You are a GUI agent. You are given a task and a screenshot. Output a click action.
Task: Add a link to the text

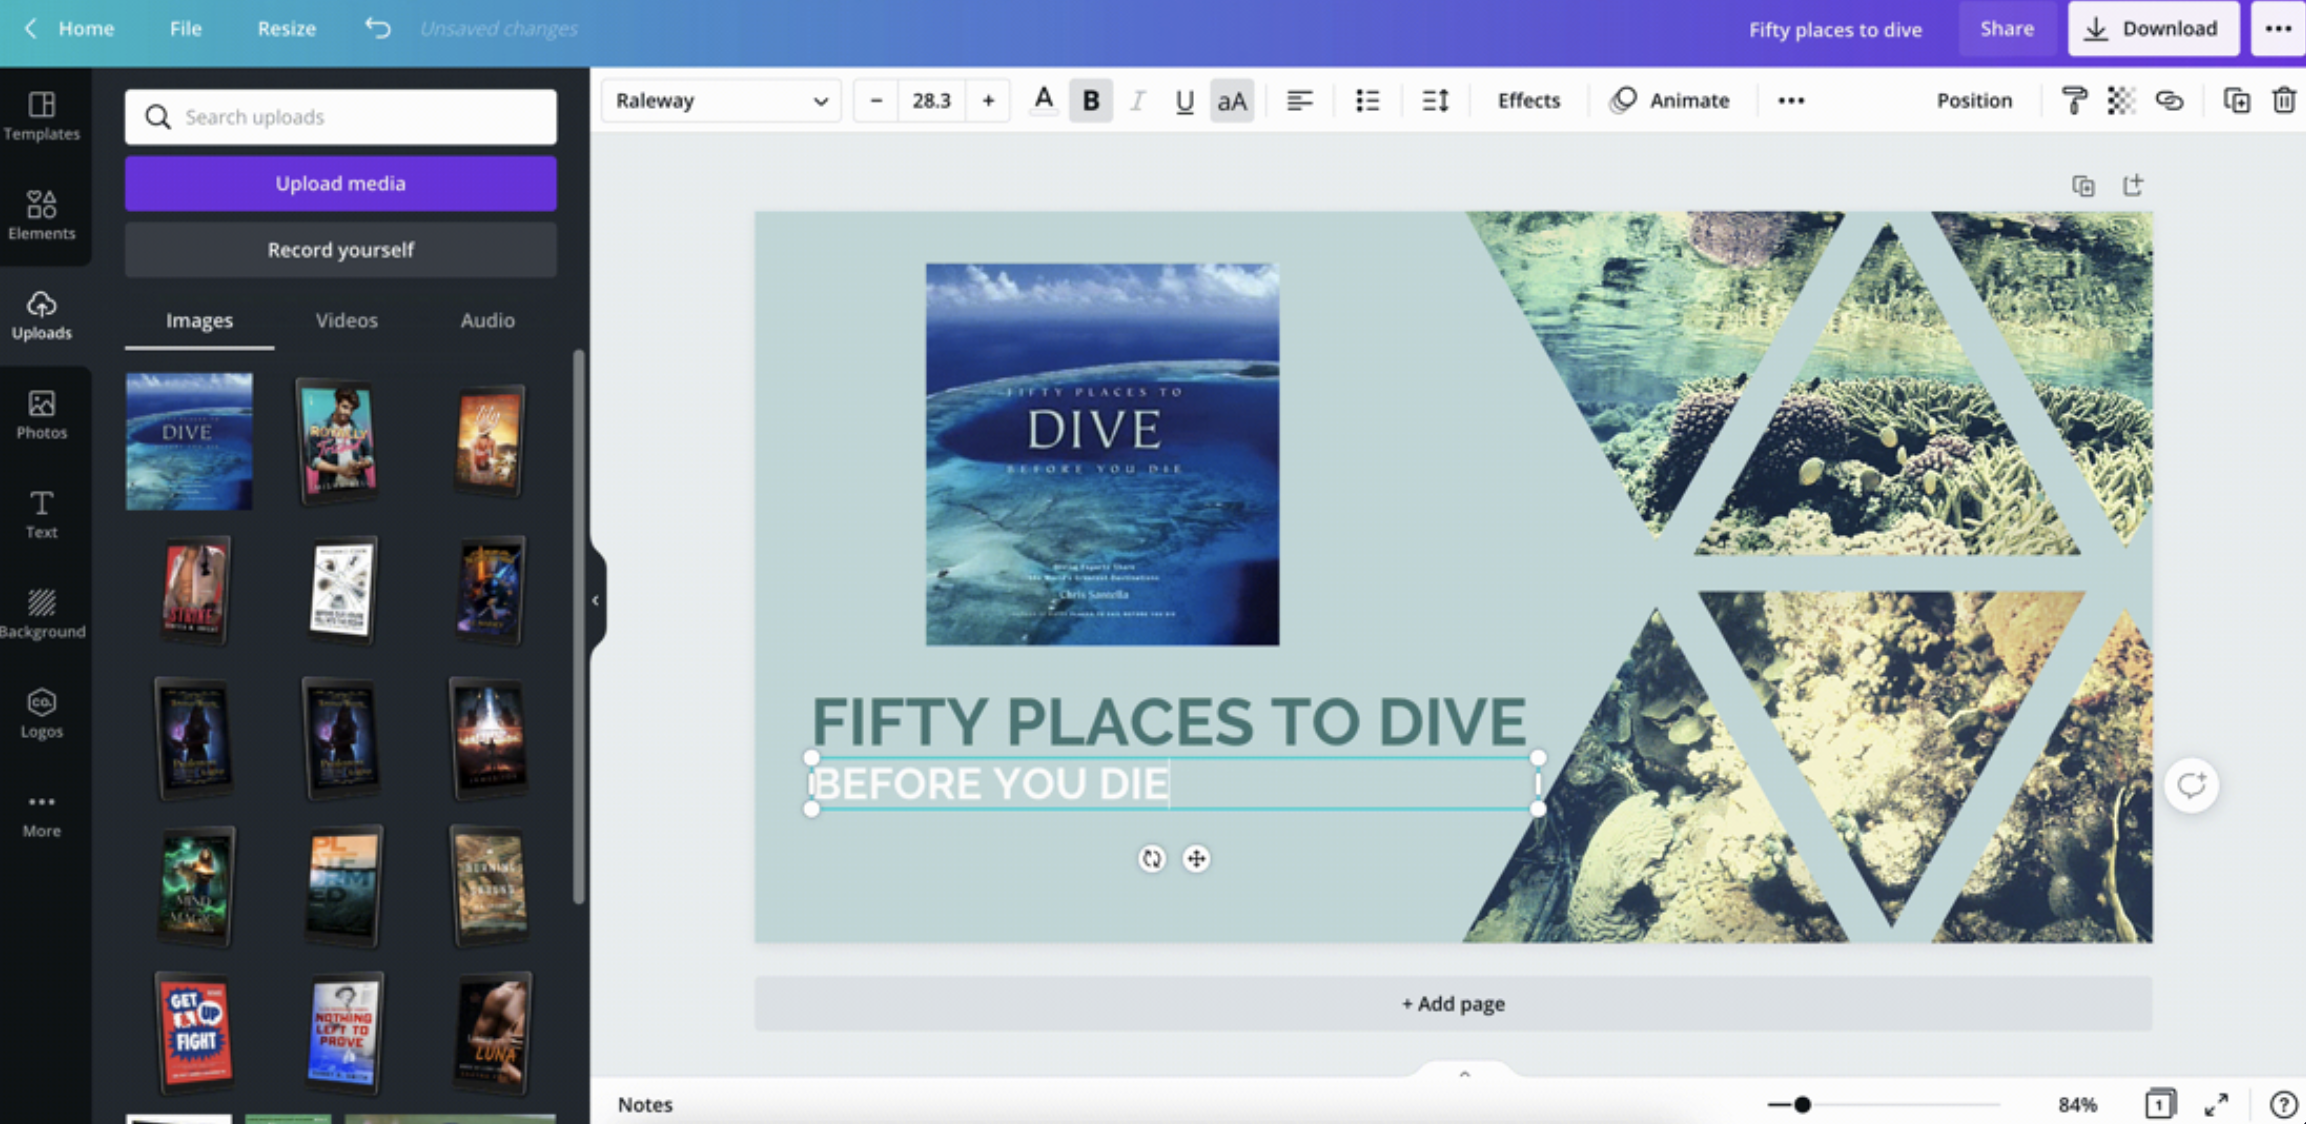(2169, 100)
